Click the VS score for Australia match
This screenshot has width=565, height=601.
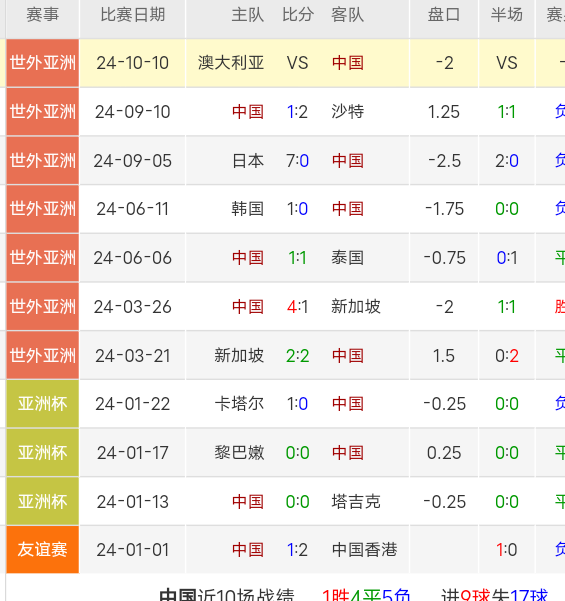click(x=297, y=63)
